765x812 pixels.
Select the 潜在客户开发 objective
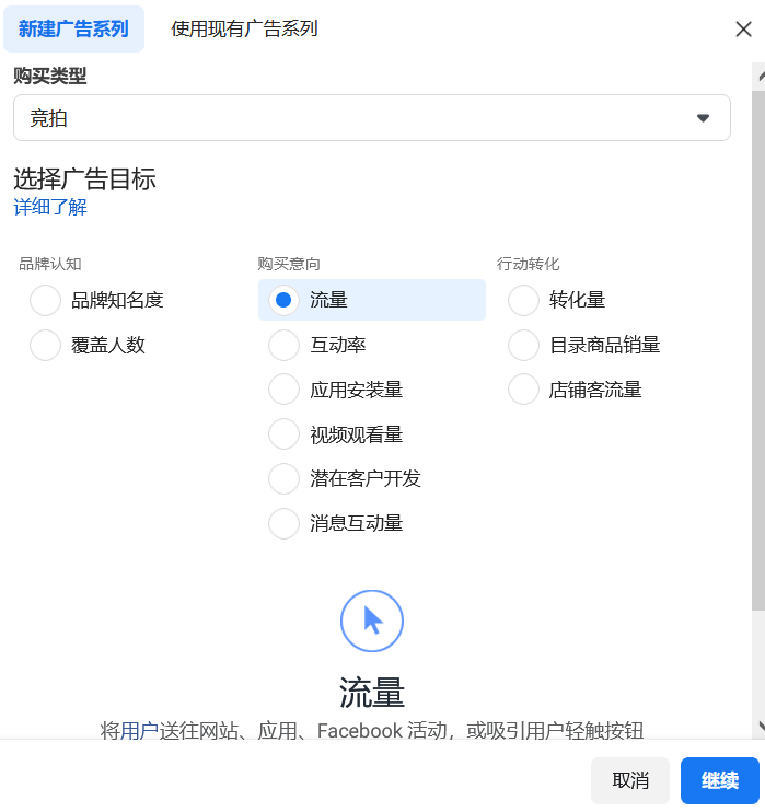(284, 478)
